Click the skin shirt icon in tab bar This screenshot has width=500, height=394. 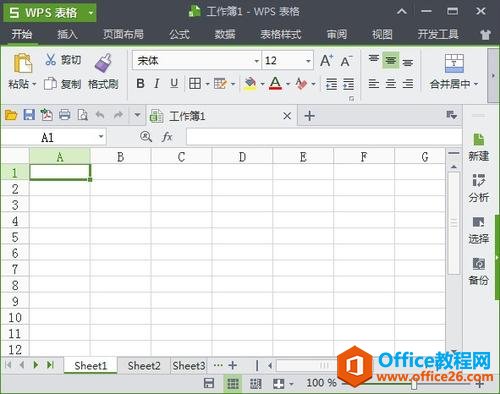485,34
